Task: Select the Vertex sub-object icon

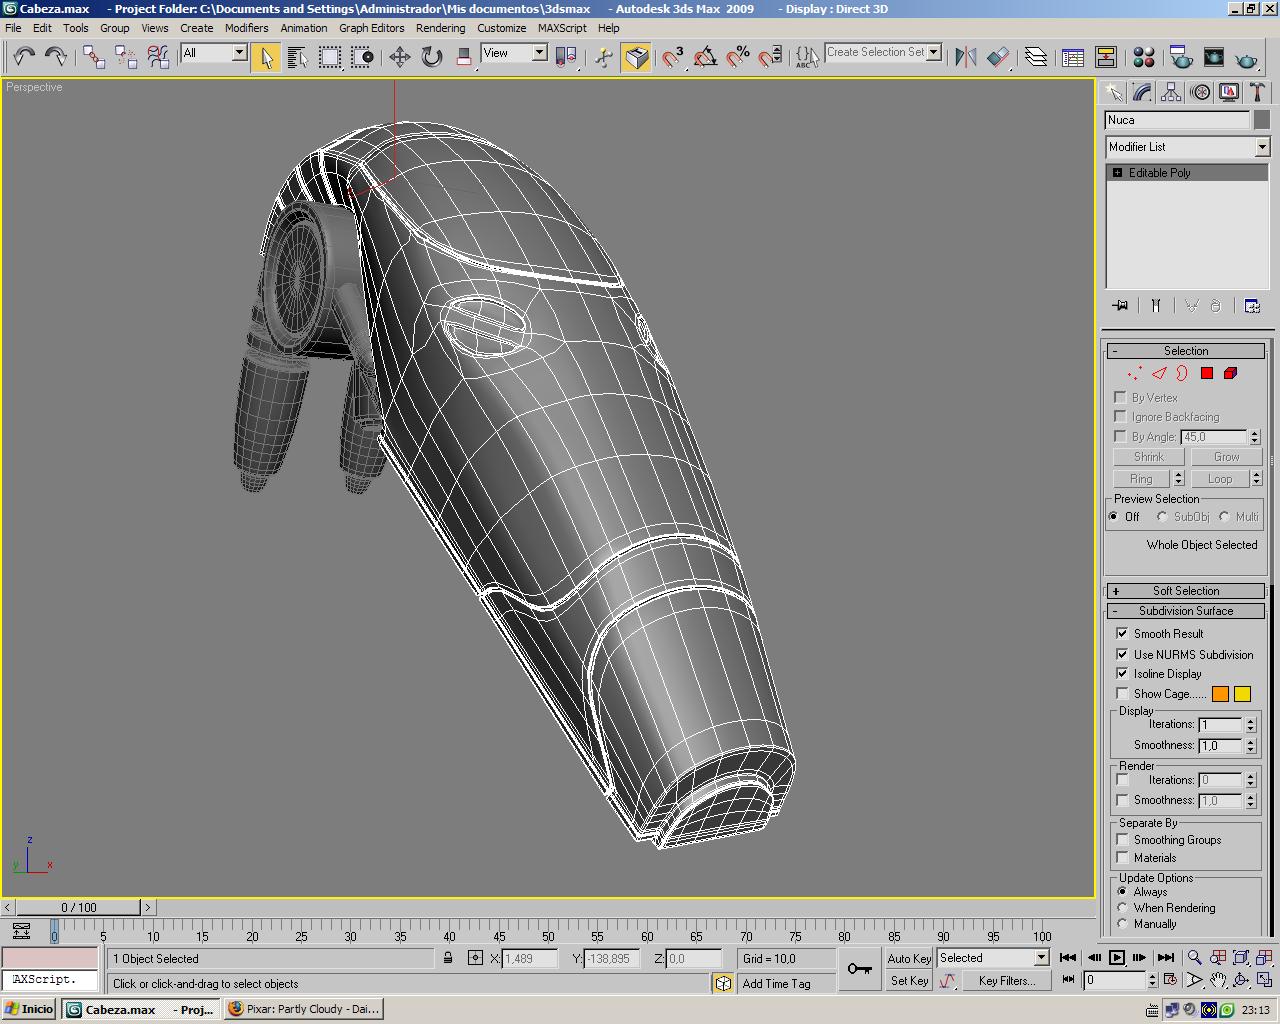Action: [x=1134, y=373]
